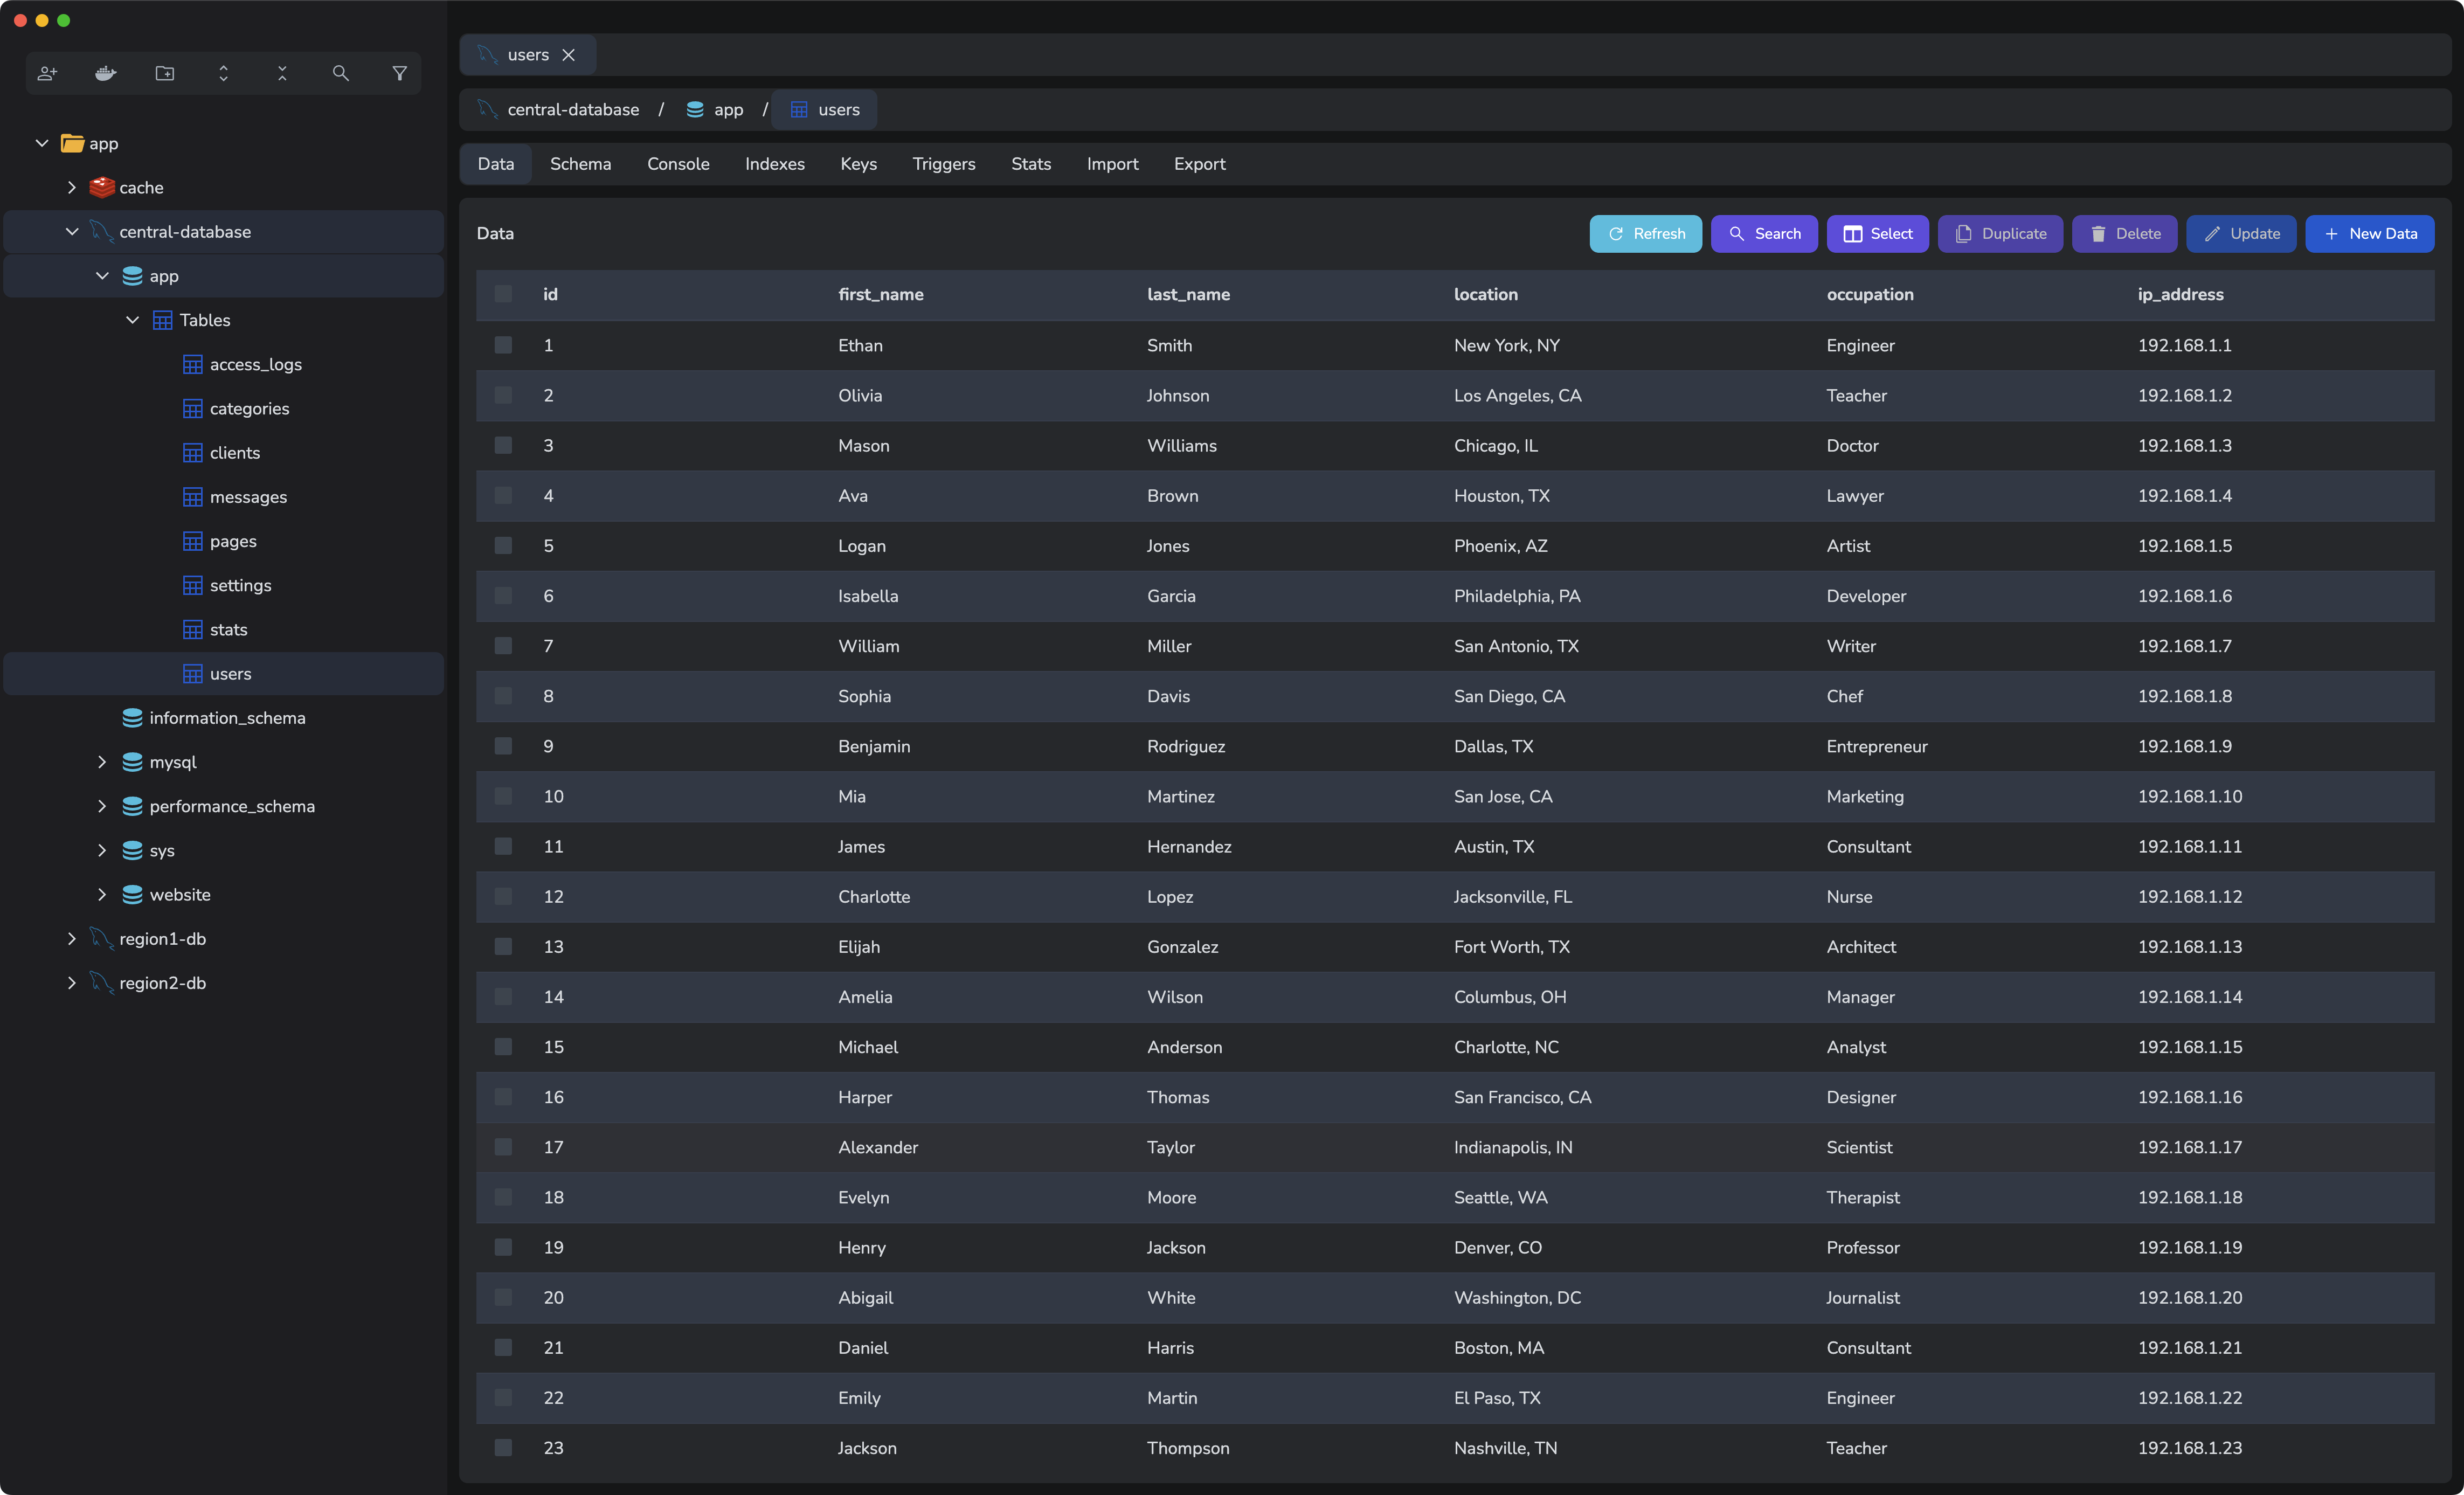Sort by the location column header

tap(1485, 294)
